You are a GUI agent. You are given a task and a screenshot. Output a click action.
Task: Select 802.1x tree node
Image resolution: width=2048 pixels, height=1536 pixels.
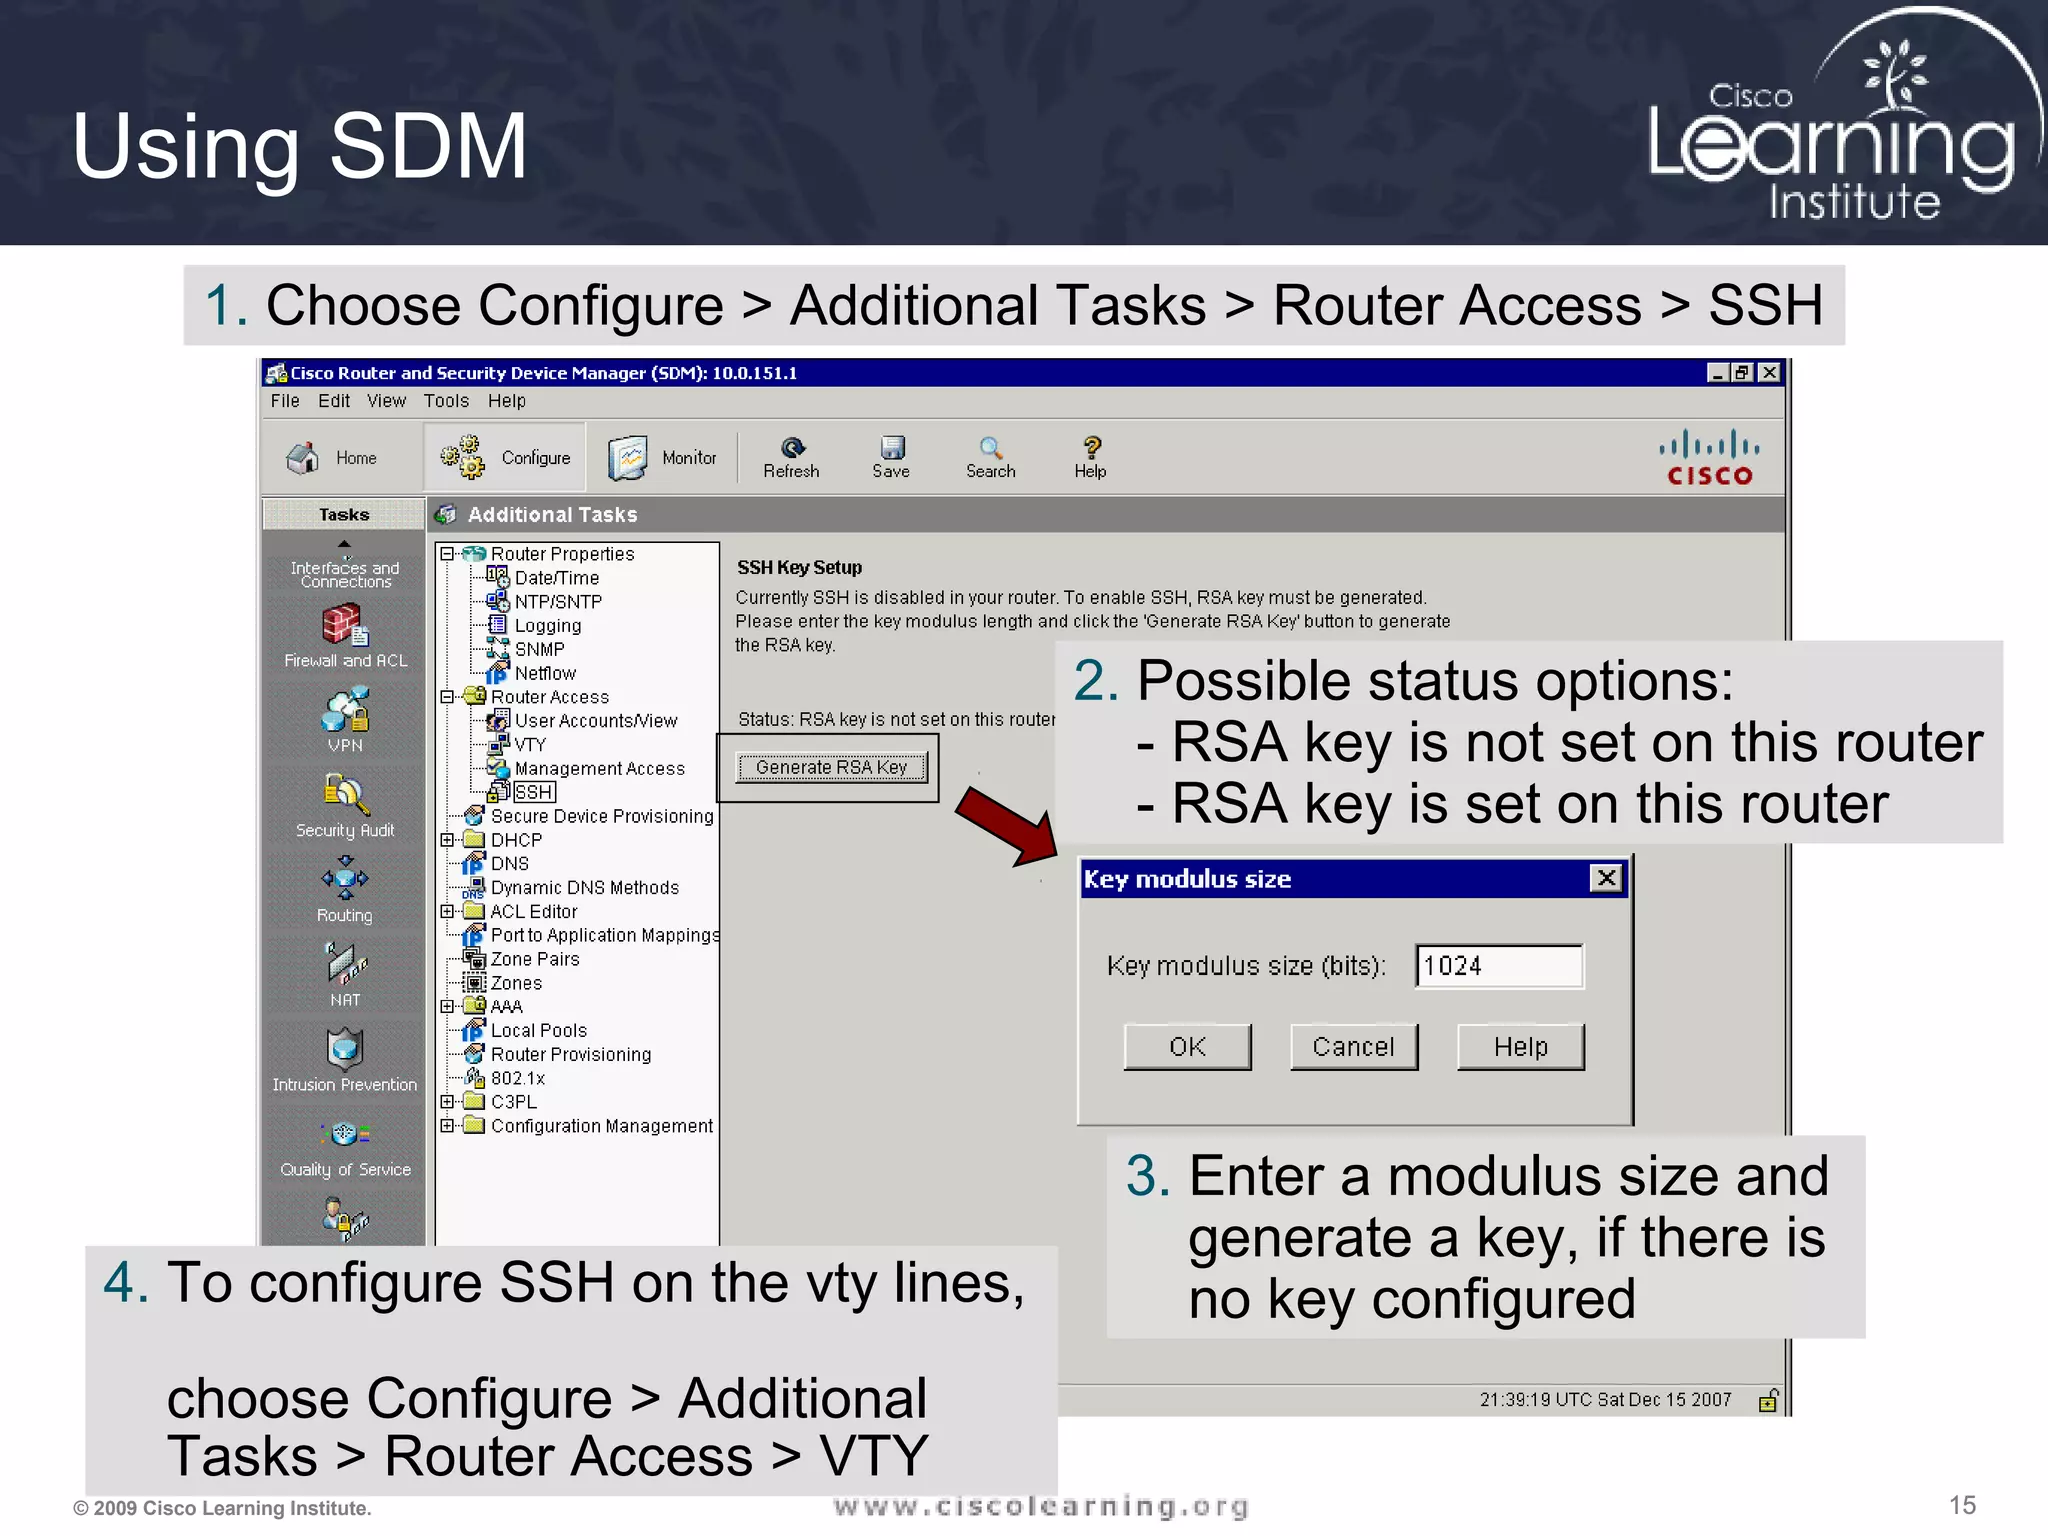[517, 1079]
